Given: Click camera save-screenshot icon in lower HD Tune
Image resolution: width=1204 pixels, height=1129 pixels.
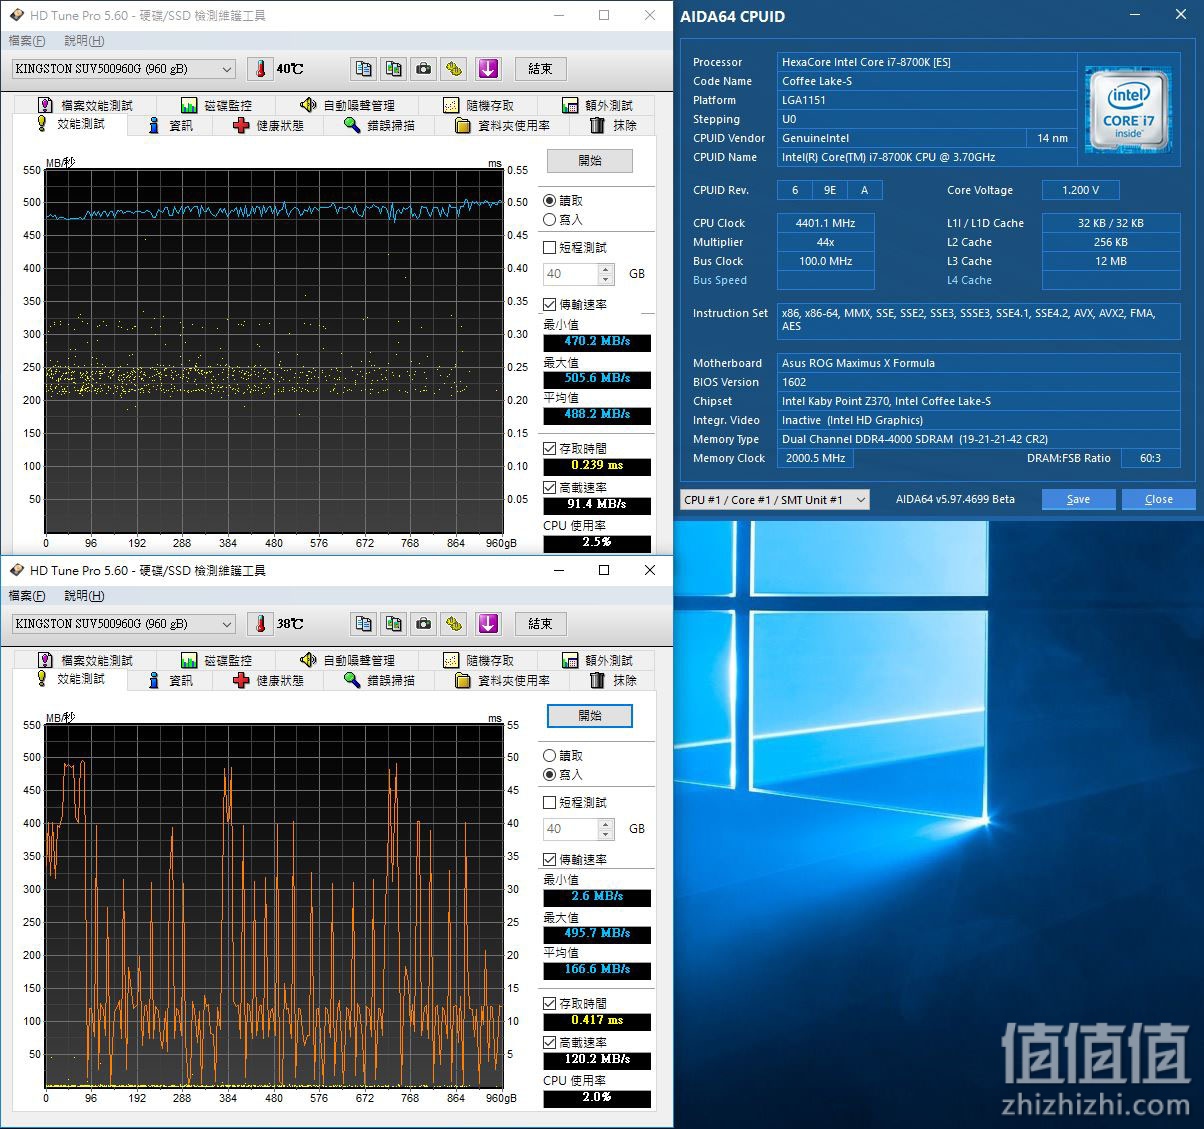Looking at the screenshot, I should click(x=424, y=624).
